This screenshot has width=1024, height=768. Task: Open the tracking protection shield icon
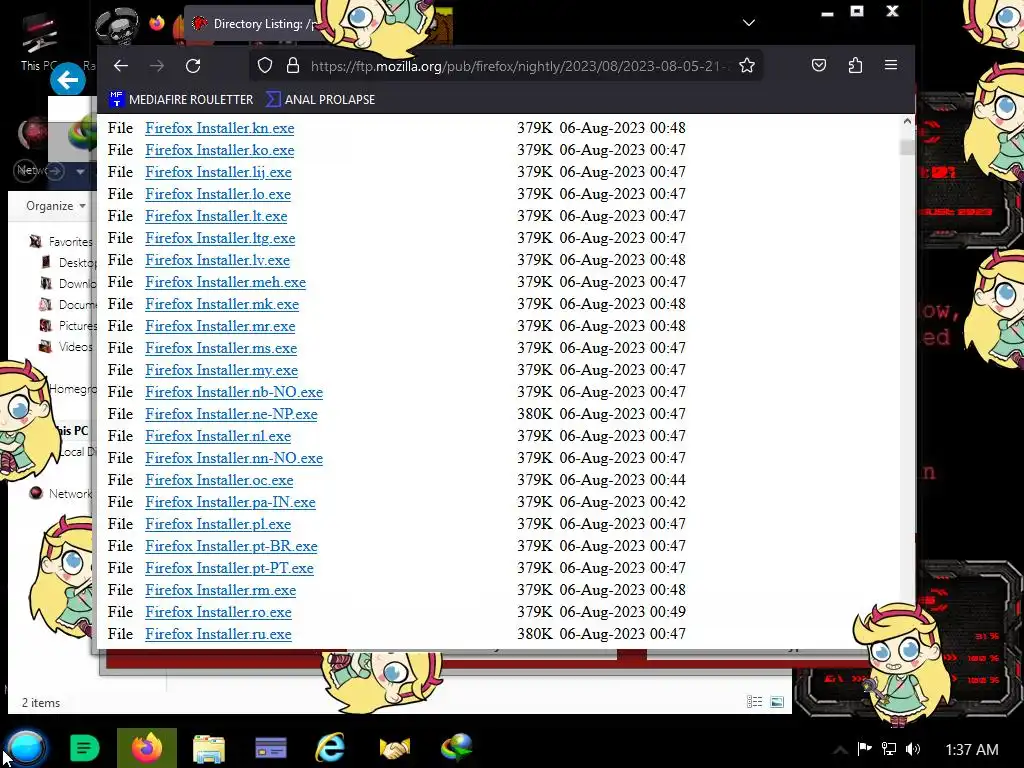(264, 65)
